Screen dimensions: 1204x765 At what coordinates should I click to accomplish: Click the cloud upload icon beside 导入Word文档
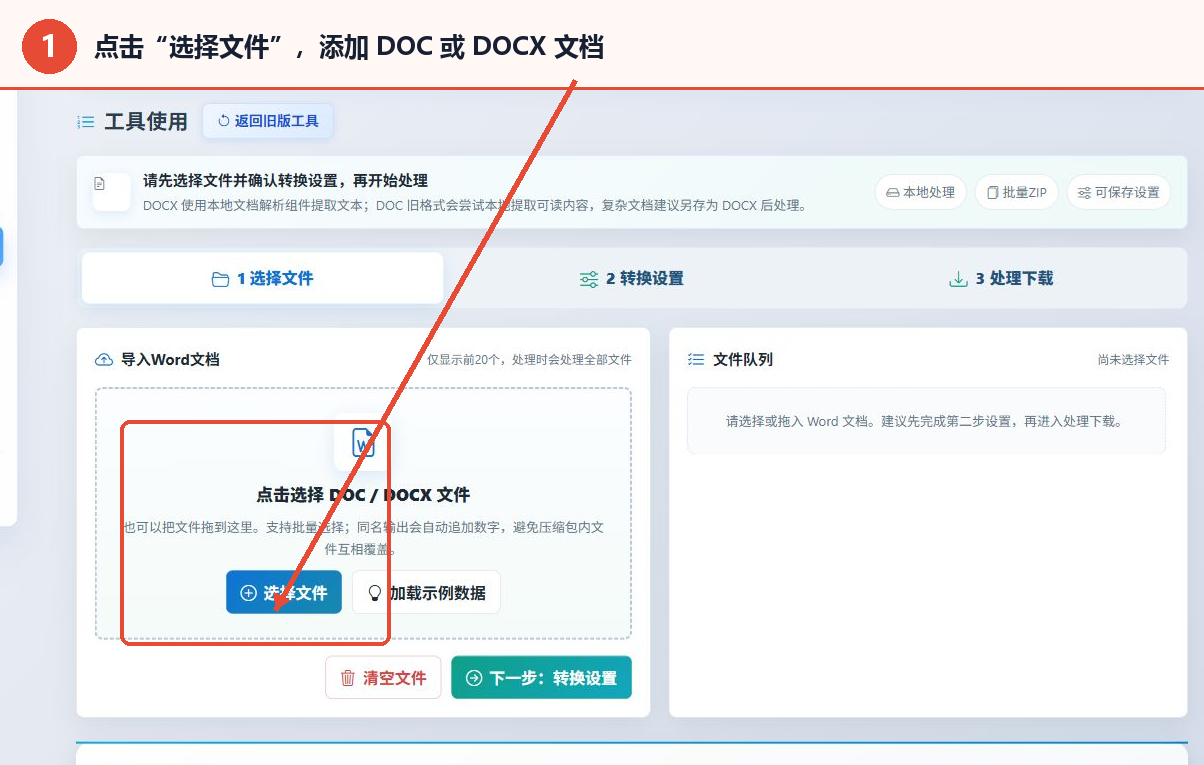click(103, 359)
